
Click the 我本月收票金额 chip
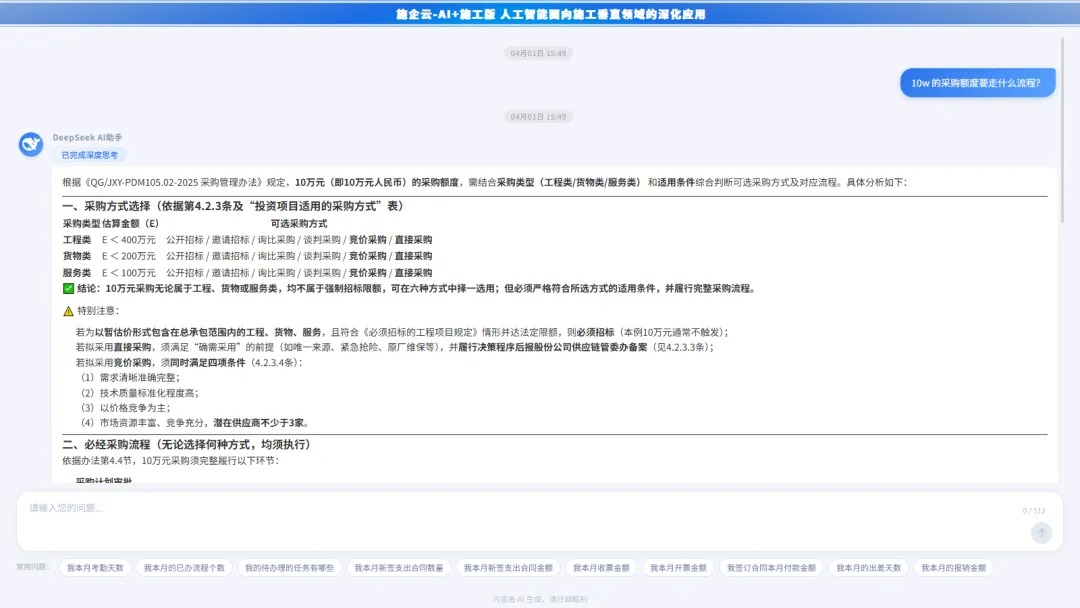coord(602,566)
